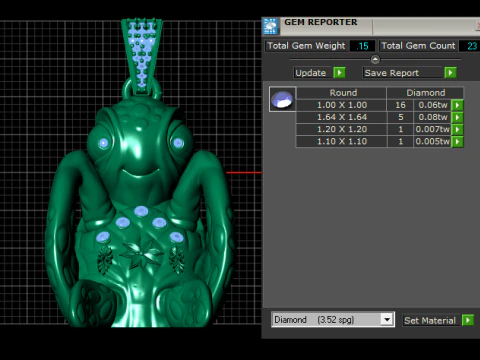
Task: Click the Set Material button
Action: point(432,320)
